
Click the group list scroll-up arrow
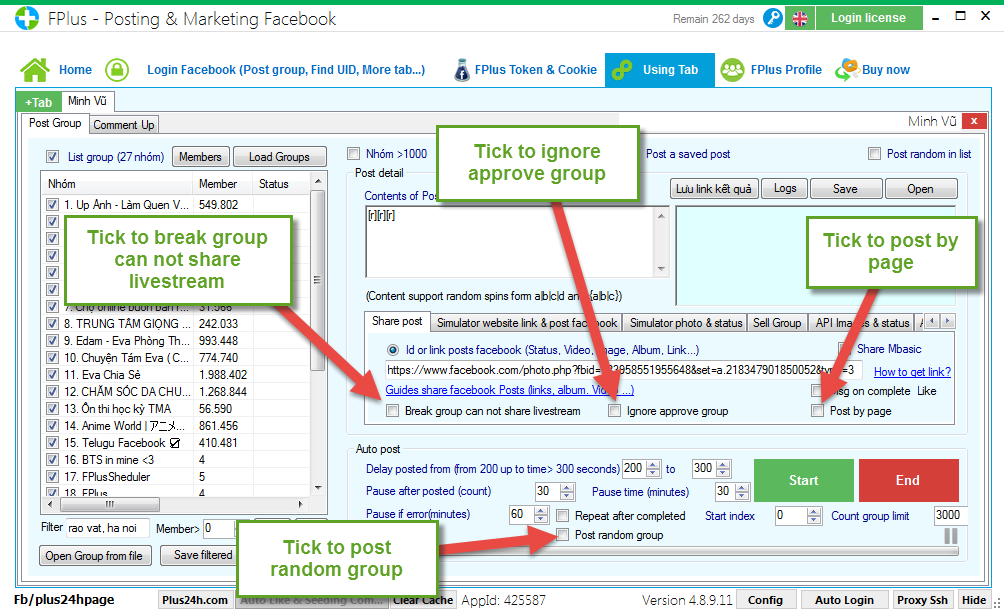point(318,181)
